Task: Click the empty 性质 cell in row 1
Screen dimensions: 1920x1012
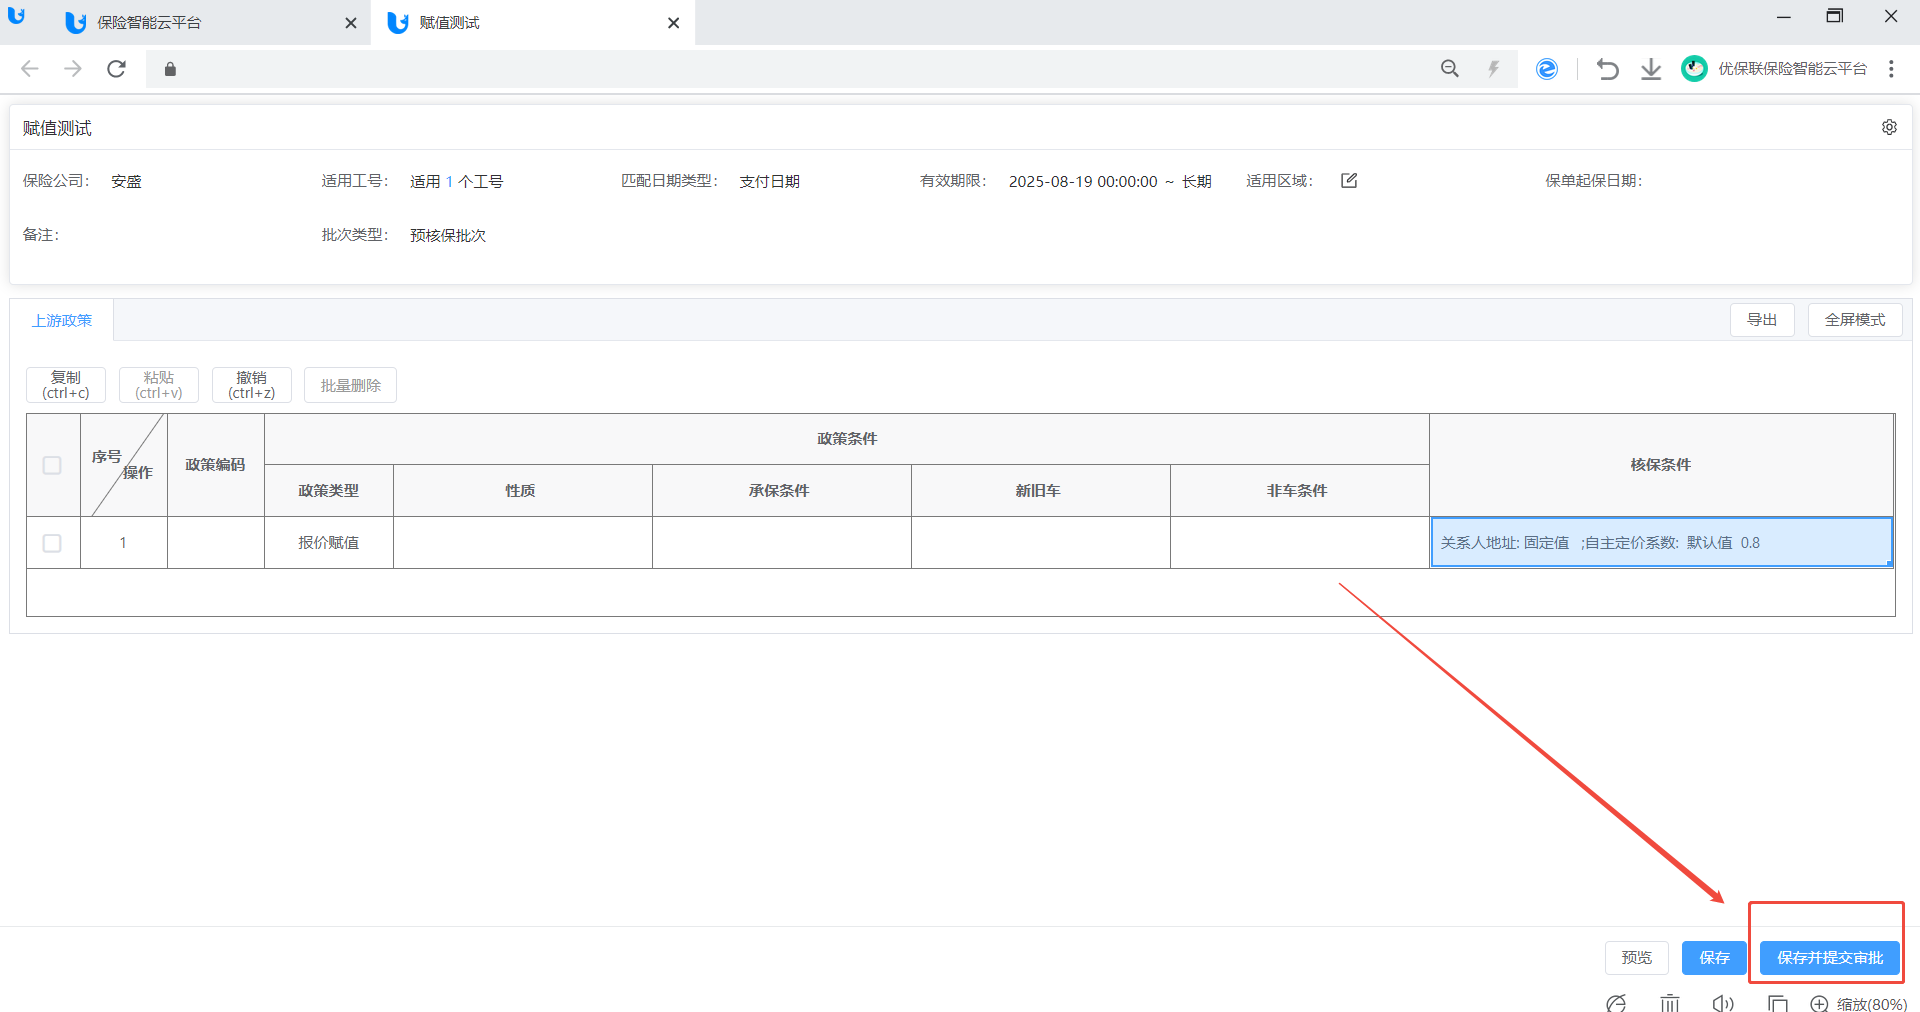Action: pyautogui.click(x=523, y=543)
